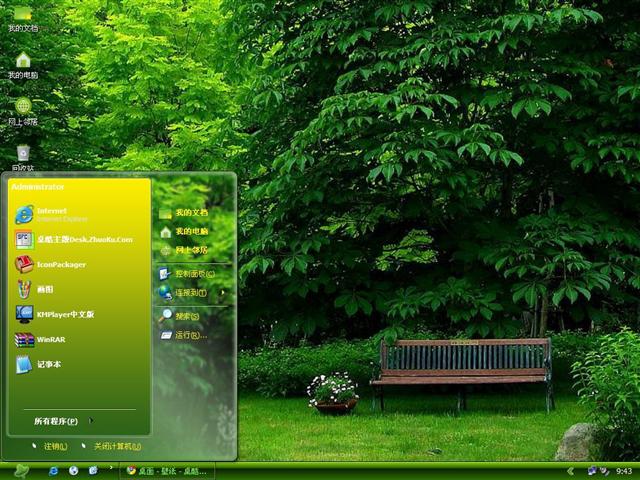
Task: Click the 关闭计算机(U) shut down button
Action: (111, 447)
